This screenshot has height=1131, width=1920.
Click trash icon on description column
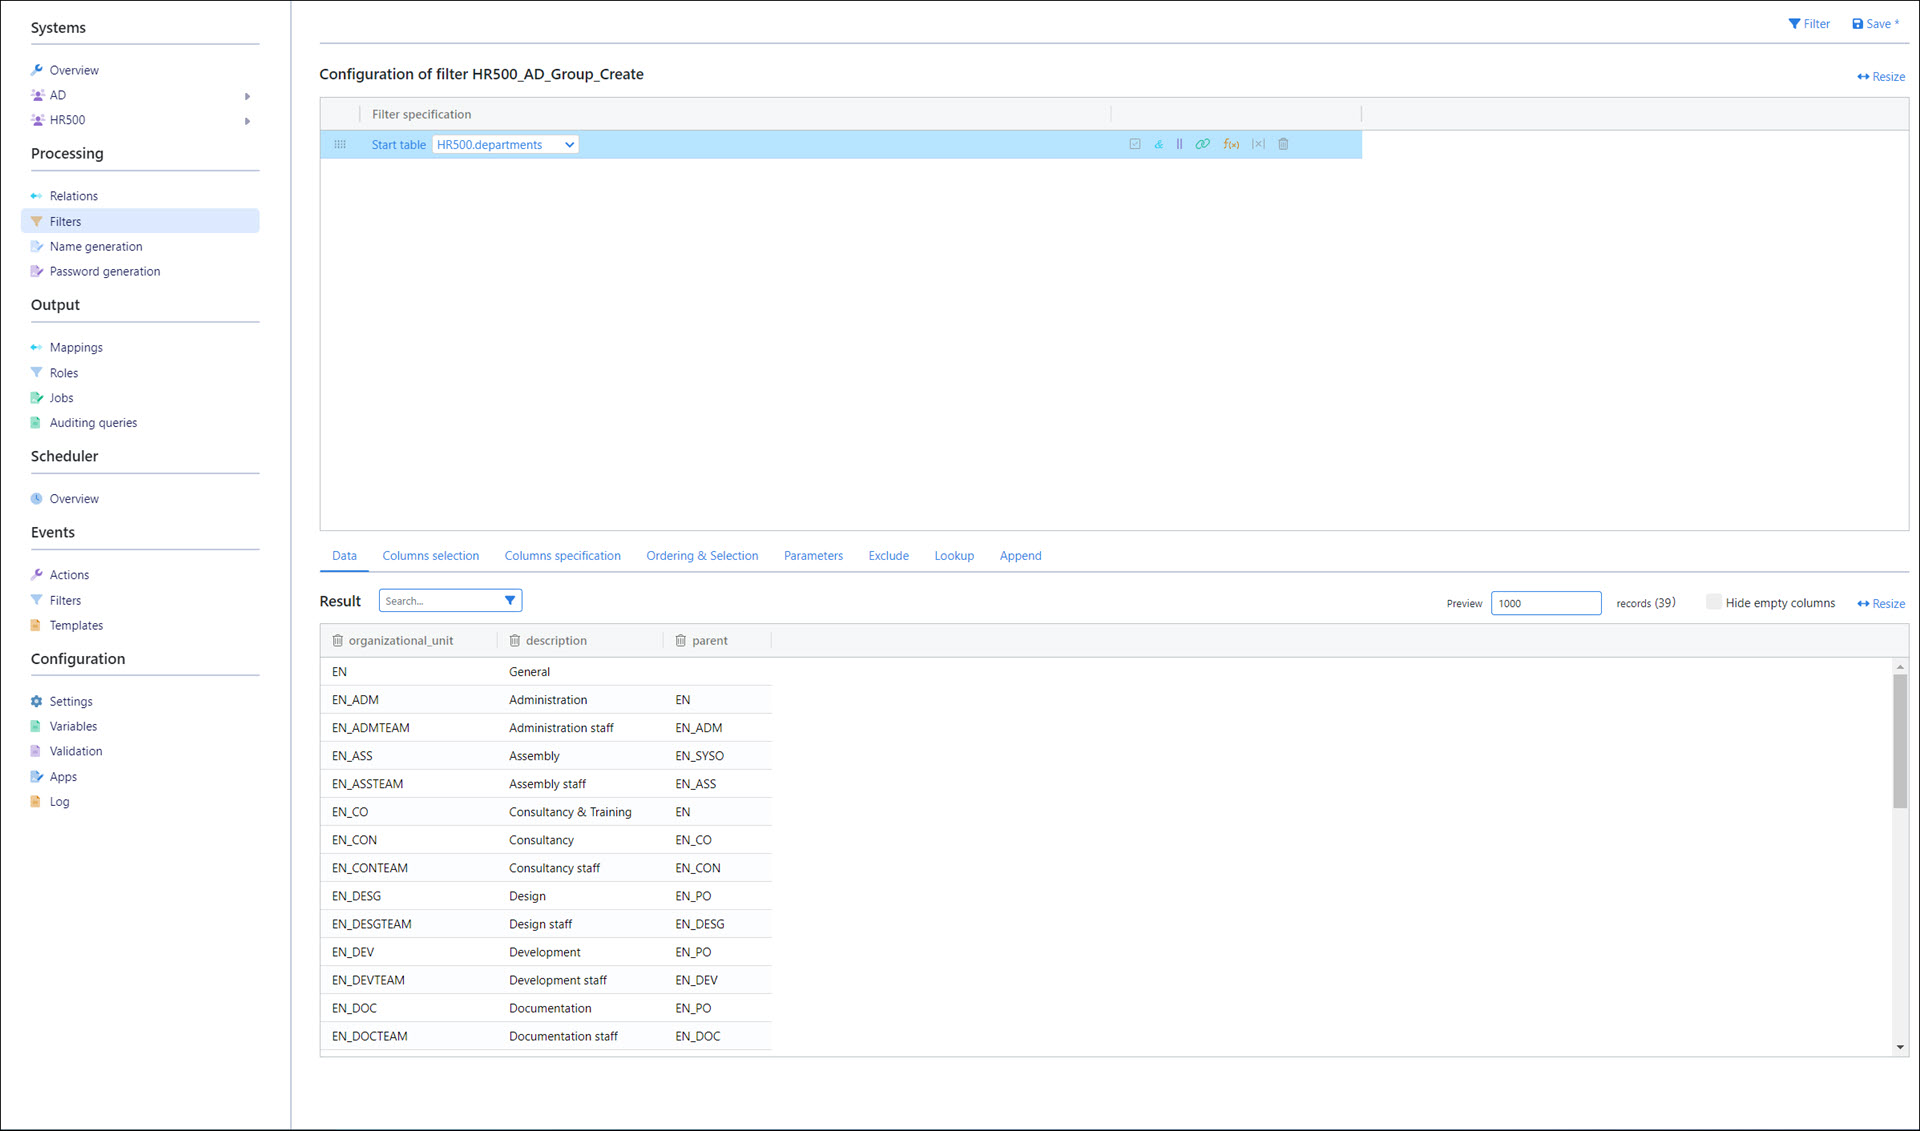515,641
